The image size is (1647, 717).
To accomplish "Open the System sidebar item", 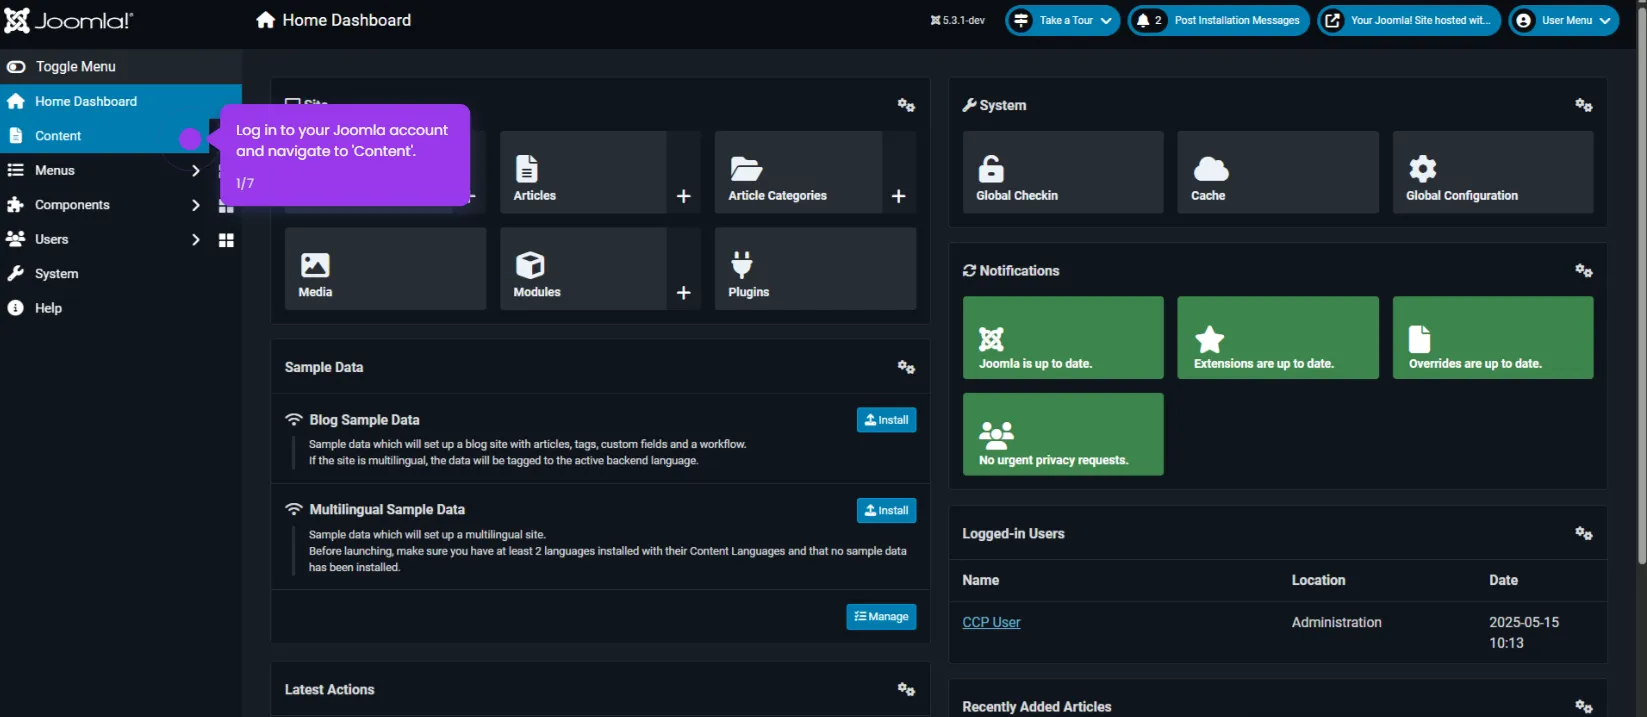I will tap(56, 274).
